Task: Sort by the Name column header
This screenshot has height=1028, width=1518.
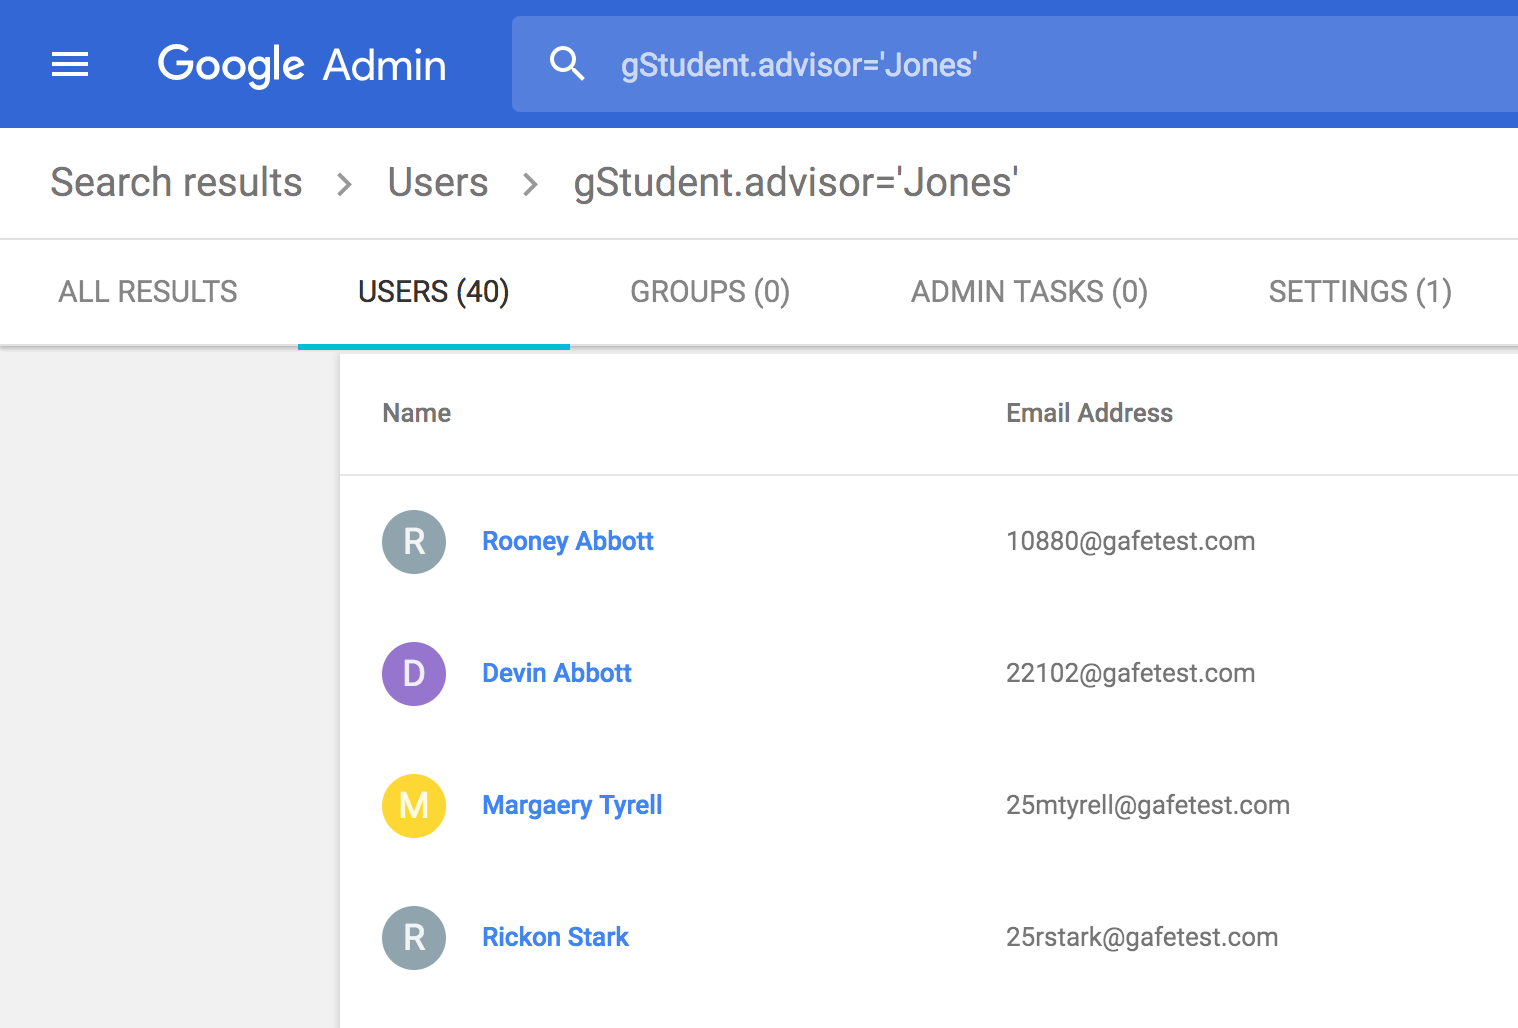Action: tap(416, 413)
